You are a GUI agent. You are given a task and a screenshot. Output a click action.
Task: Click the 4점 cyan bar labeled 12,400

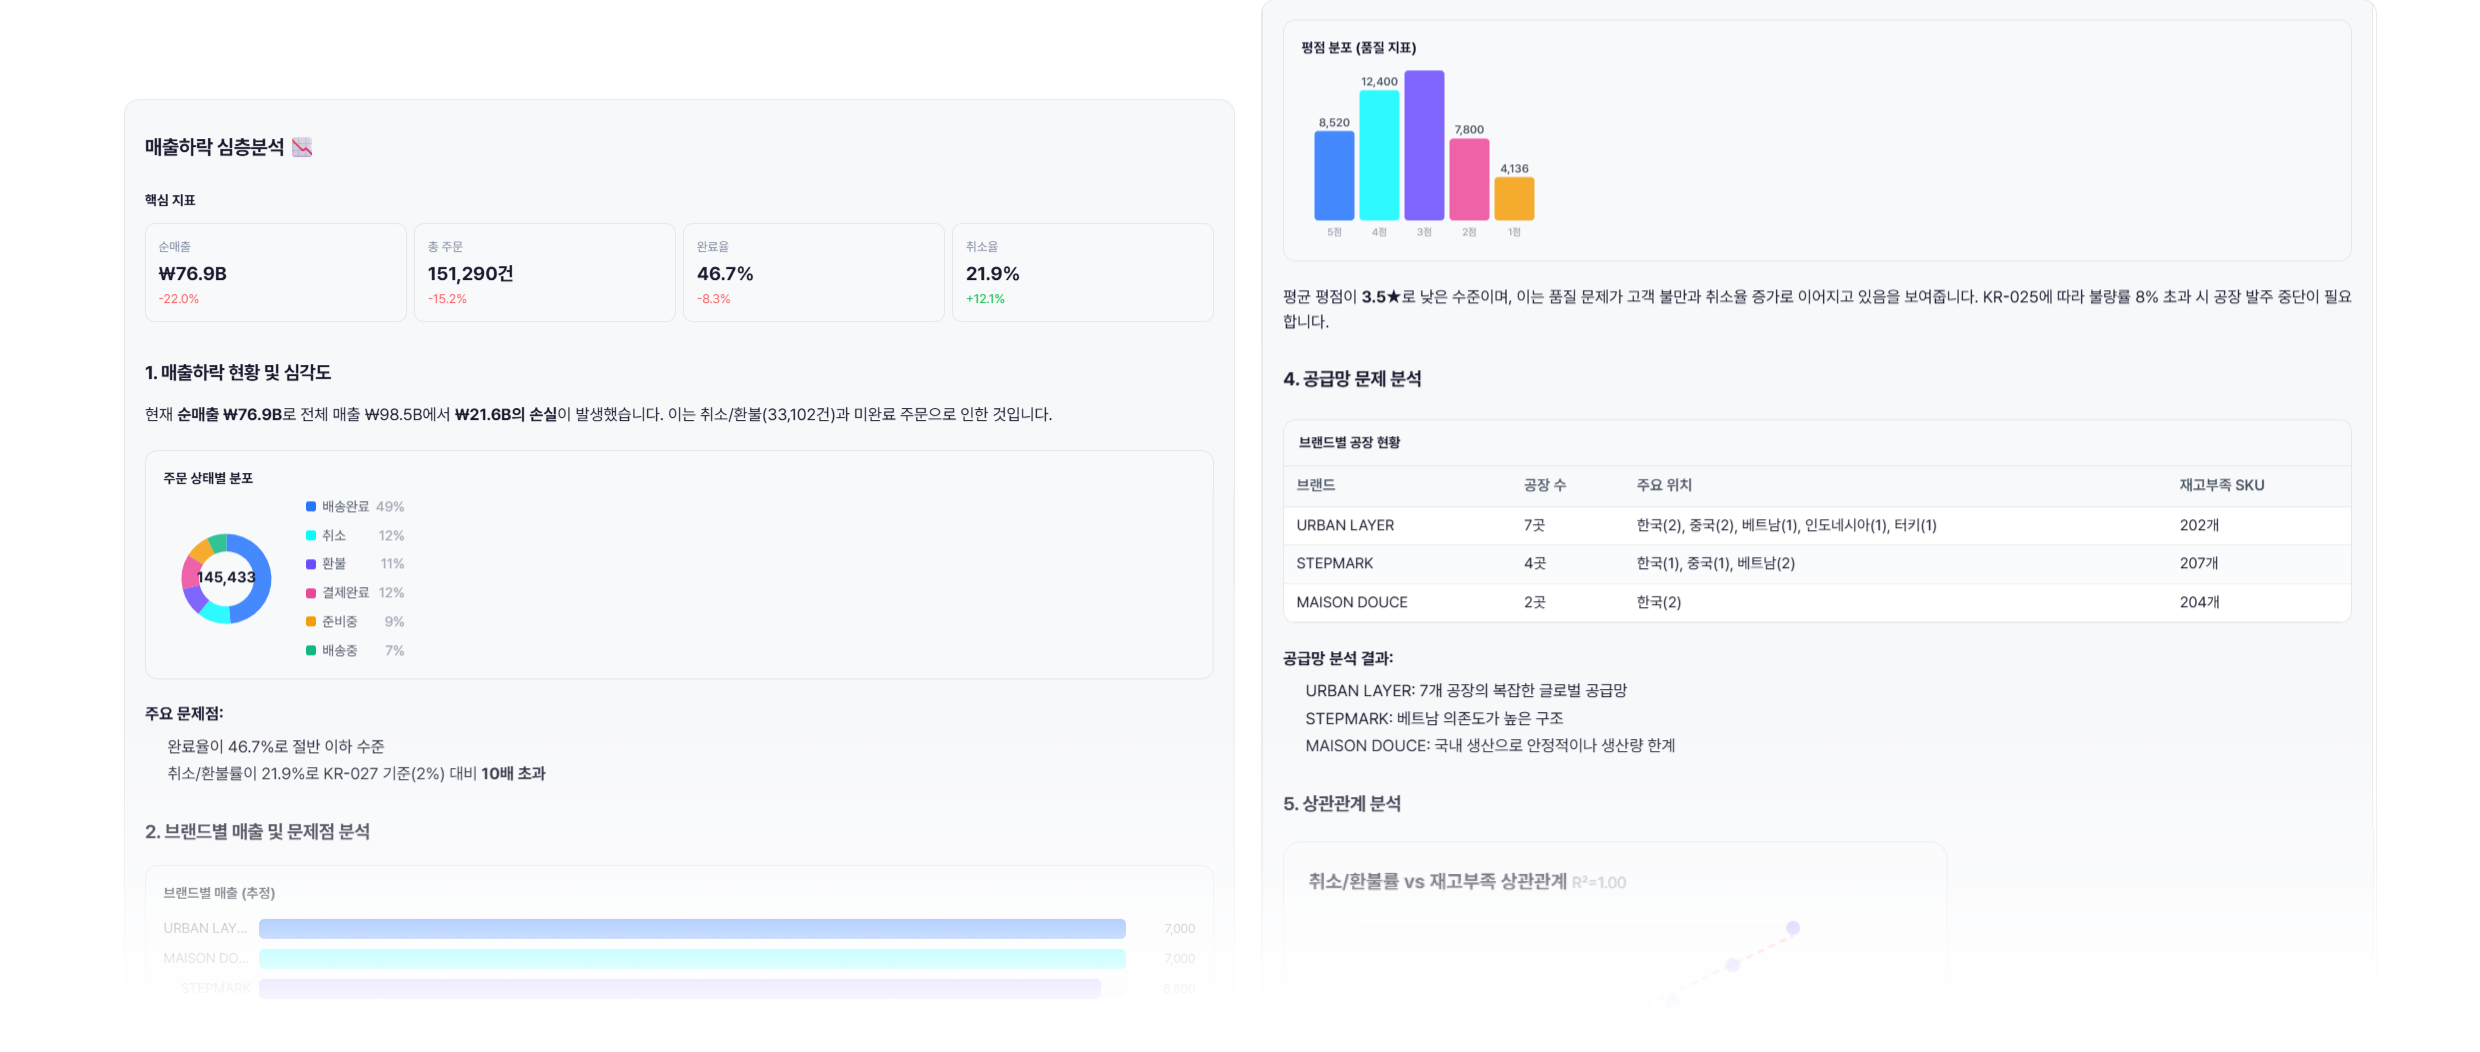(x=1379, y=155)
